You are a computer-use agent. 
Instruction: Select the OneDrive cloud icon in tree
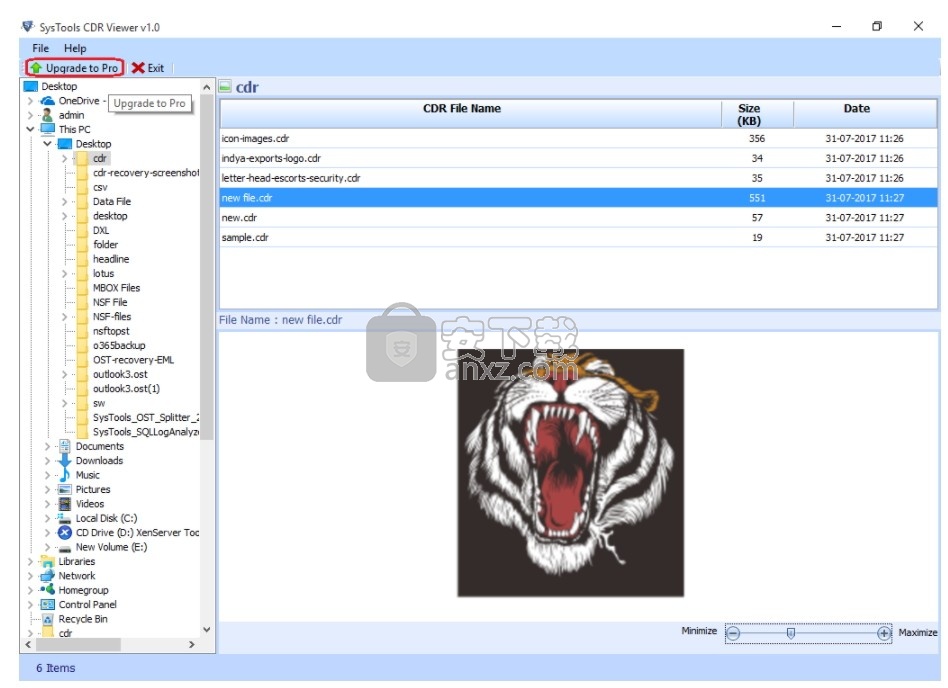47,101
